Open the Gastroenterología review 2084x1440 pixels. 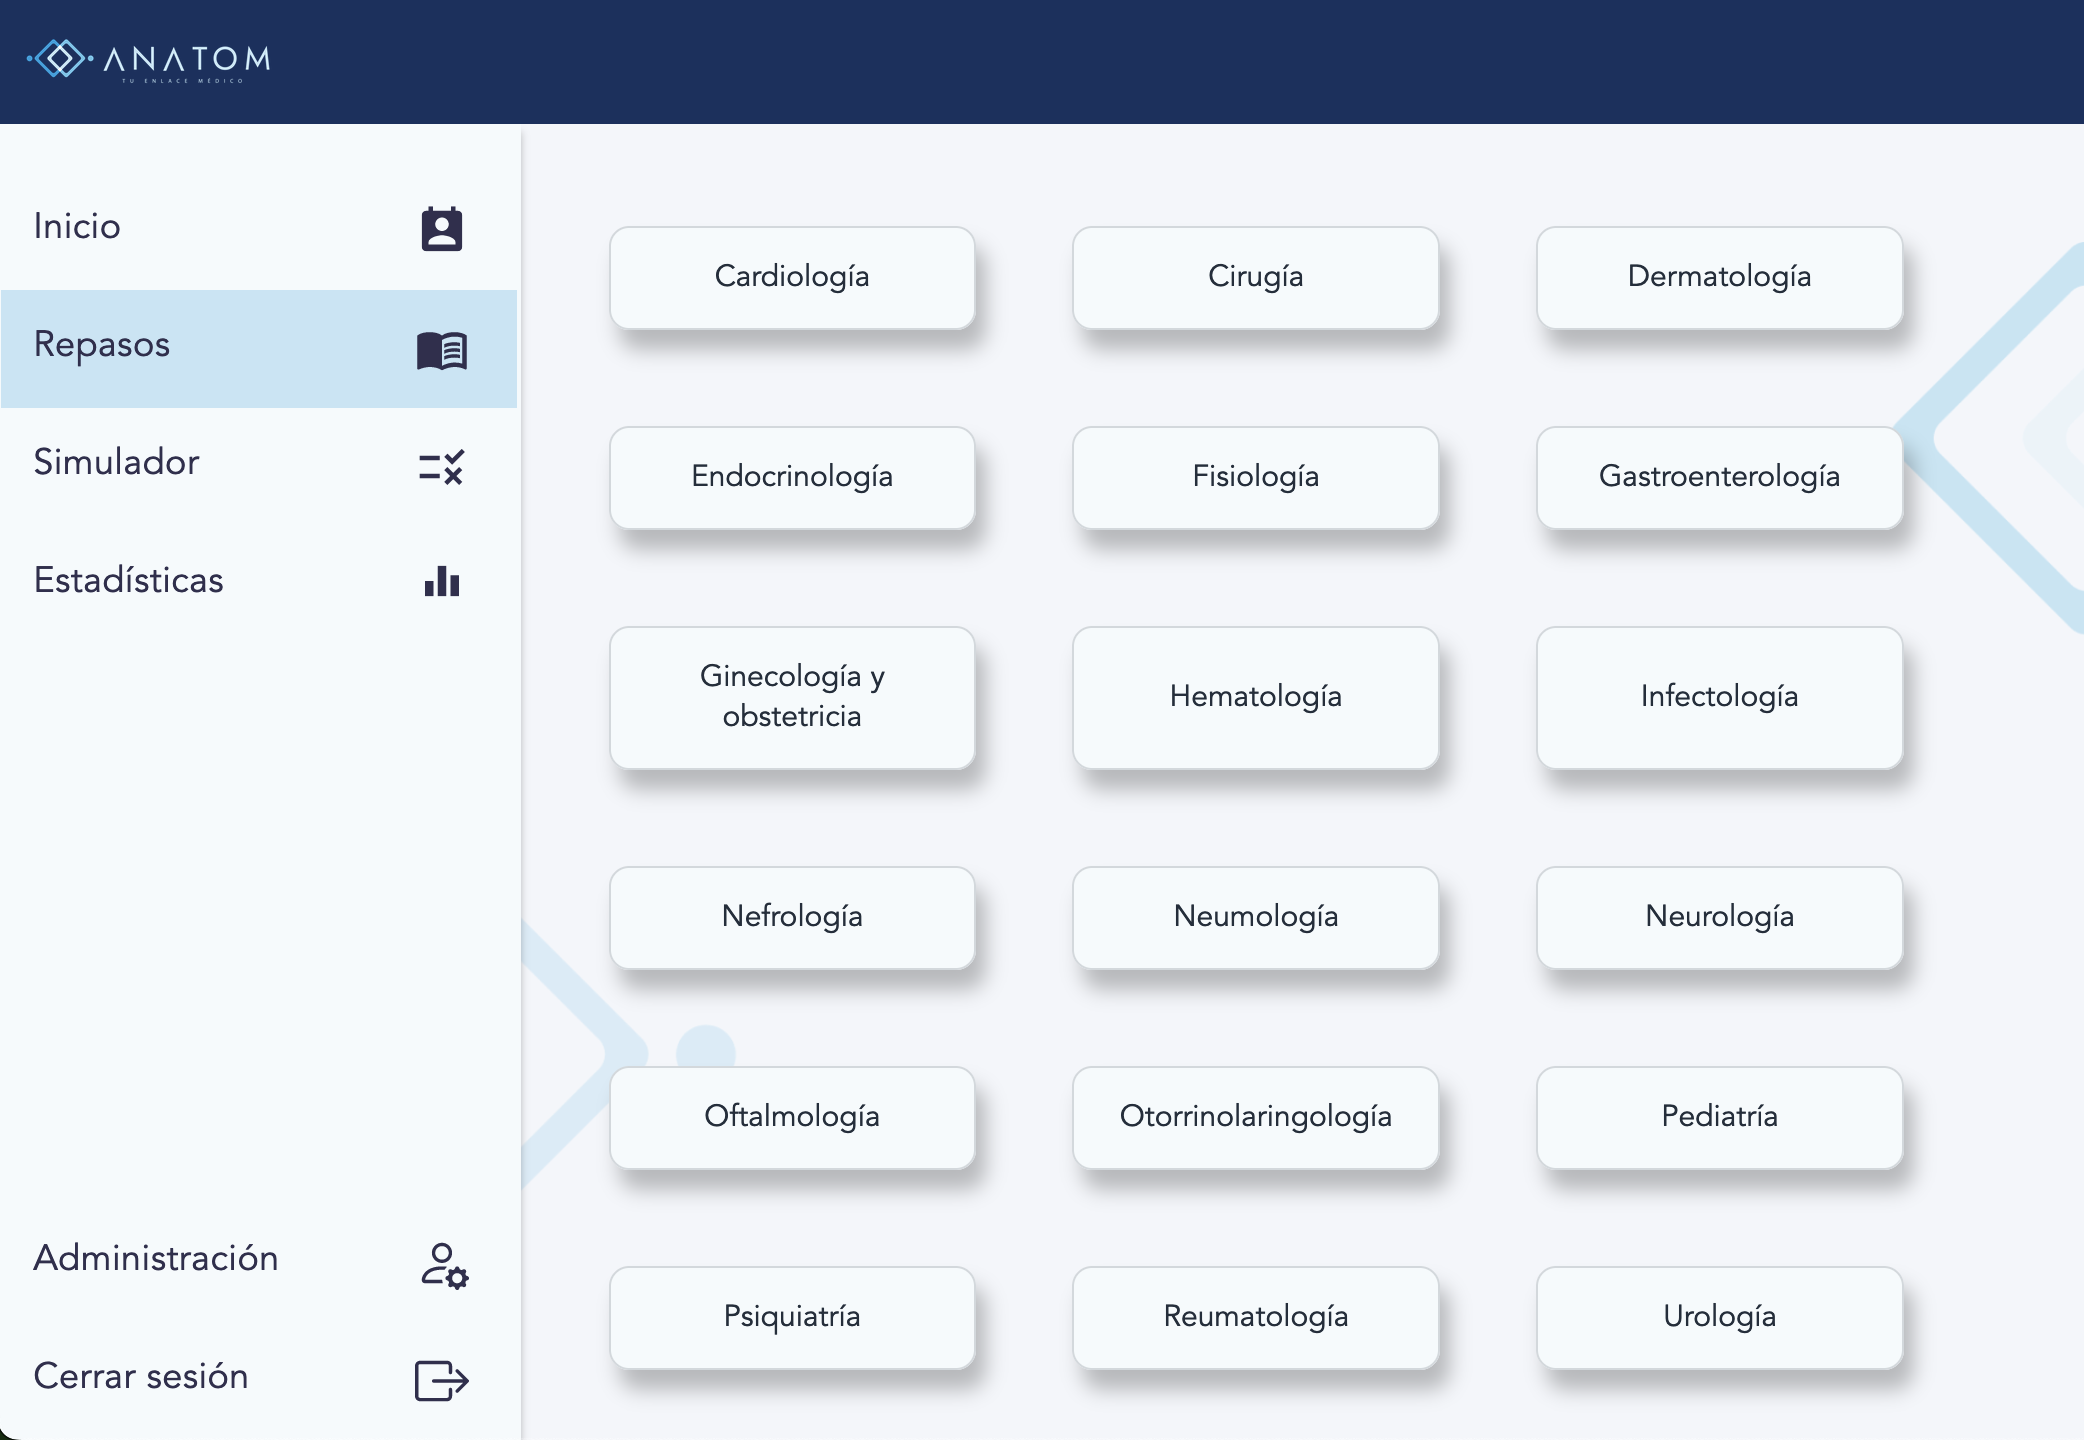pos(1719,477)
